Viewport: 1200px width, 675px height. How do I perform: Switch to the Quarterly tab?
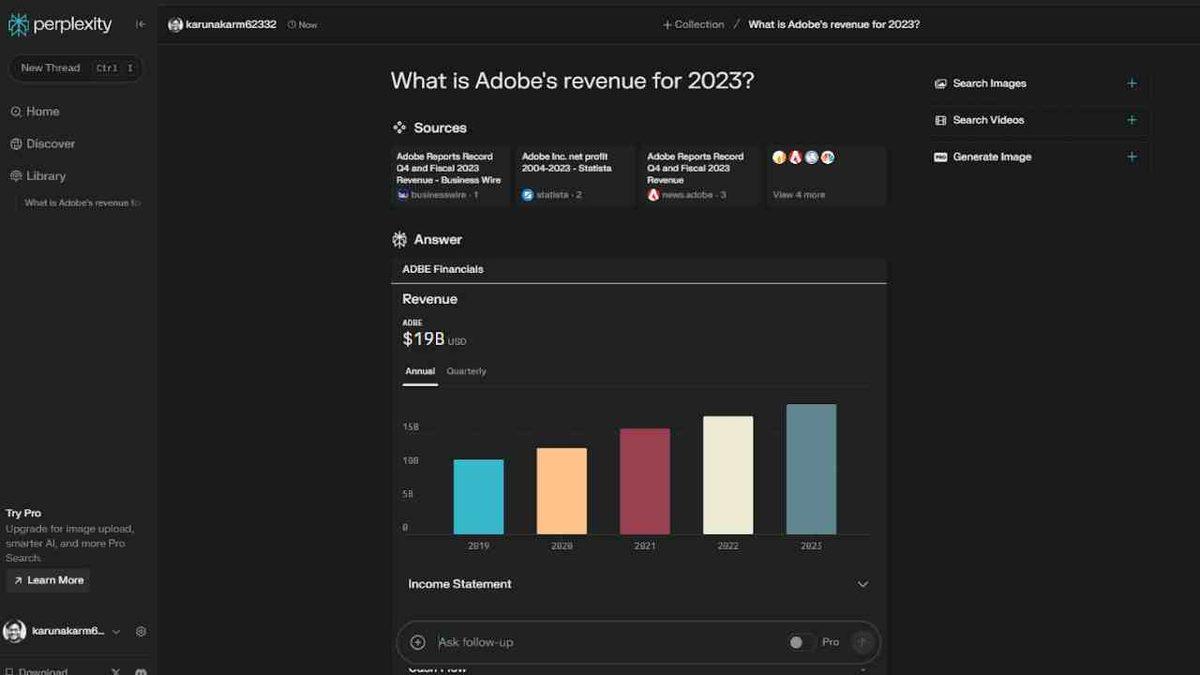[x=466, y=372]
